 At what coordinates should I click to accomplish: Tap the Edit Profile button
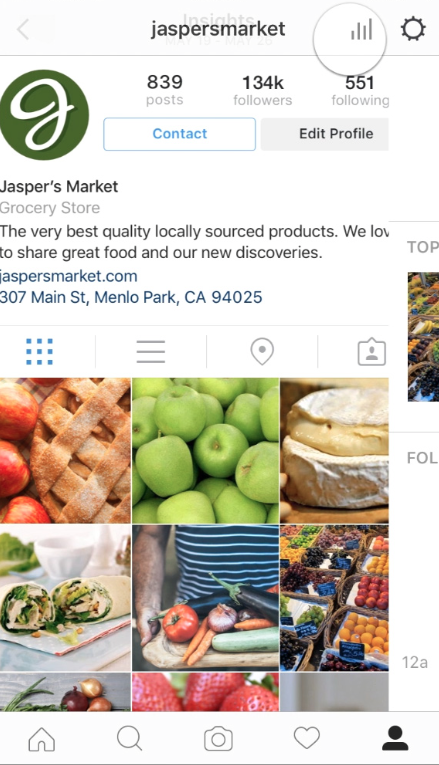[325, 134]
